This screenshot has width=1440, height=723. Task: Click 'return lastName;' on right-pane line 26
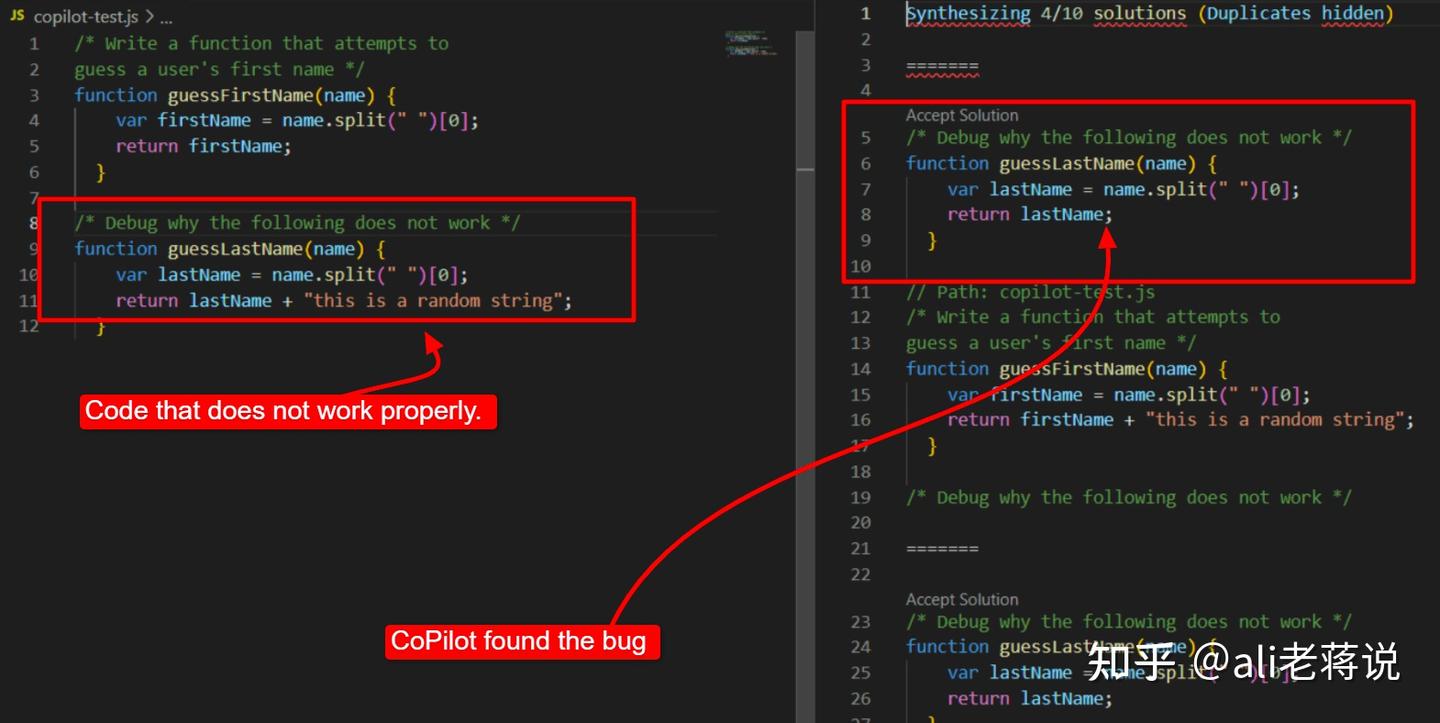(x=1030, y=699)
